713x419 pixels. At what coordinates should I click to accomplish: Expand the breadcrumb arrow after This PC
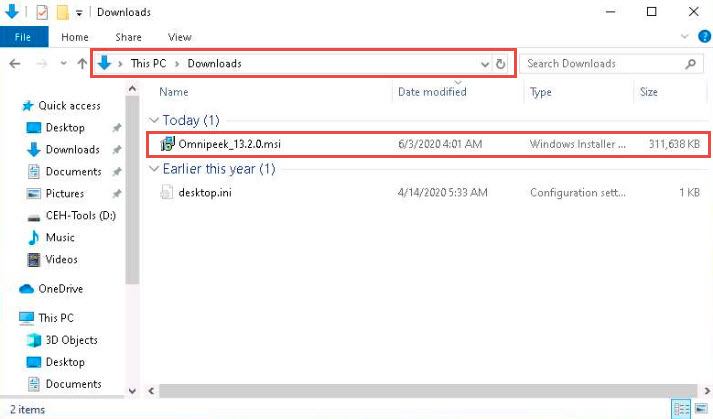tap(177, 64)
